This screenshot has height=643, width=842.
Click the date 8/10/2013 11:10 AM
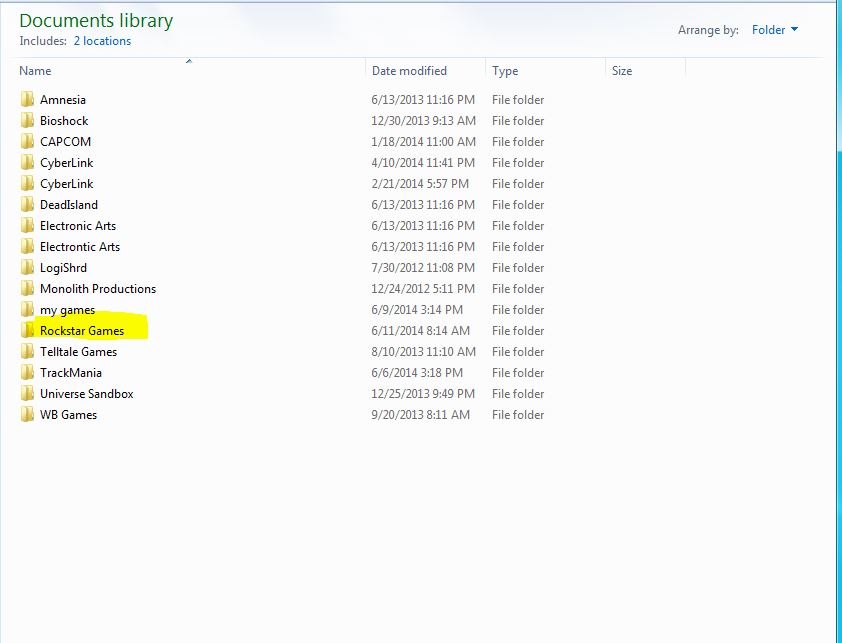tap(423, 351)
